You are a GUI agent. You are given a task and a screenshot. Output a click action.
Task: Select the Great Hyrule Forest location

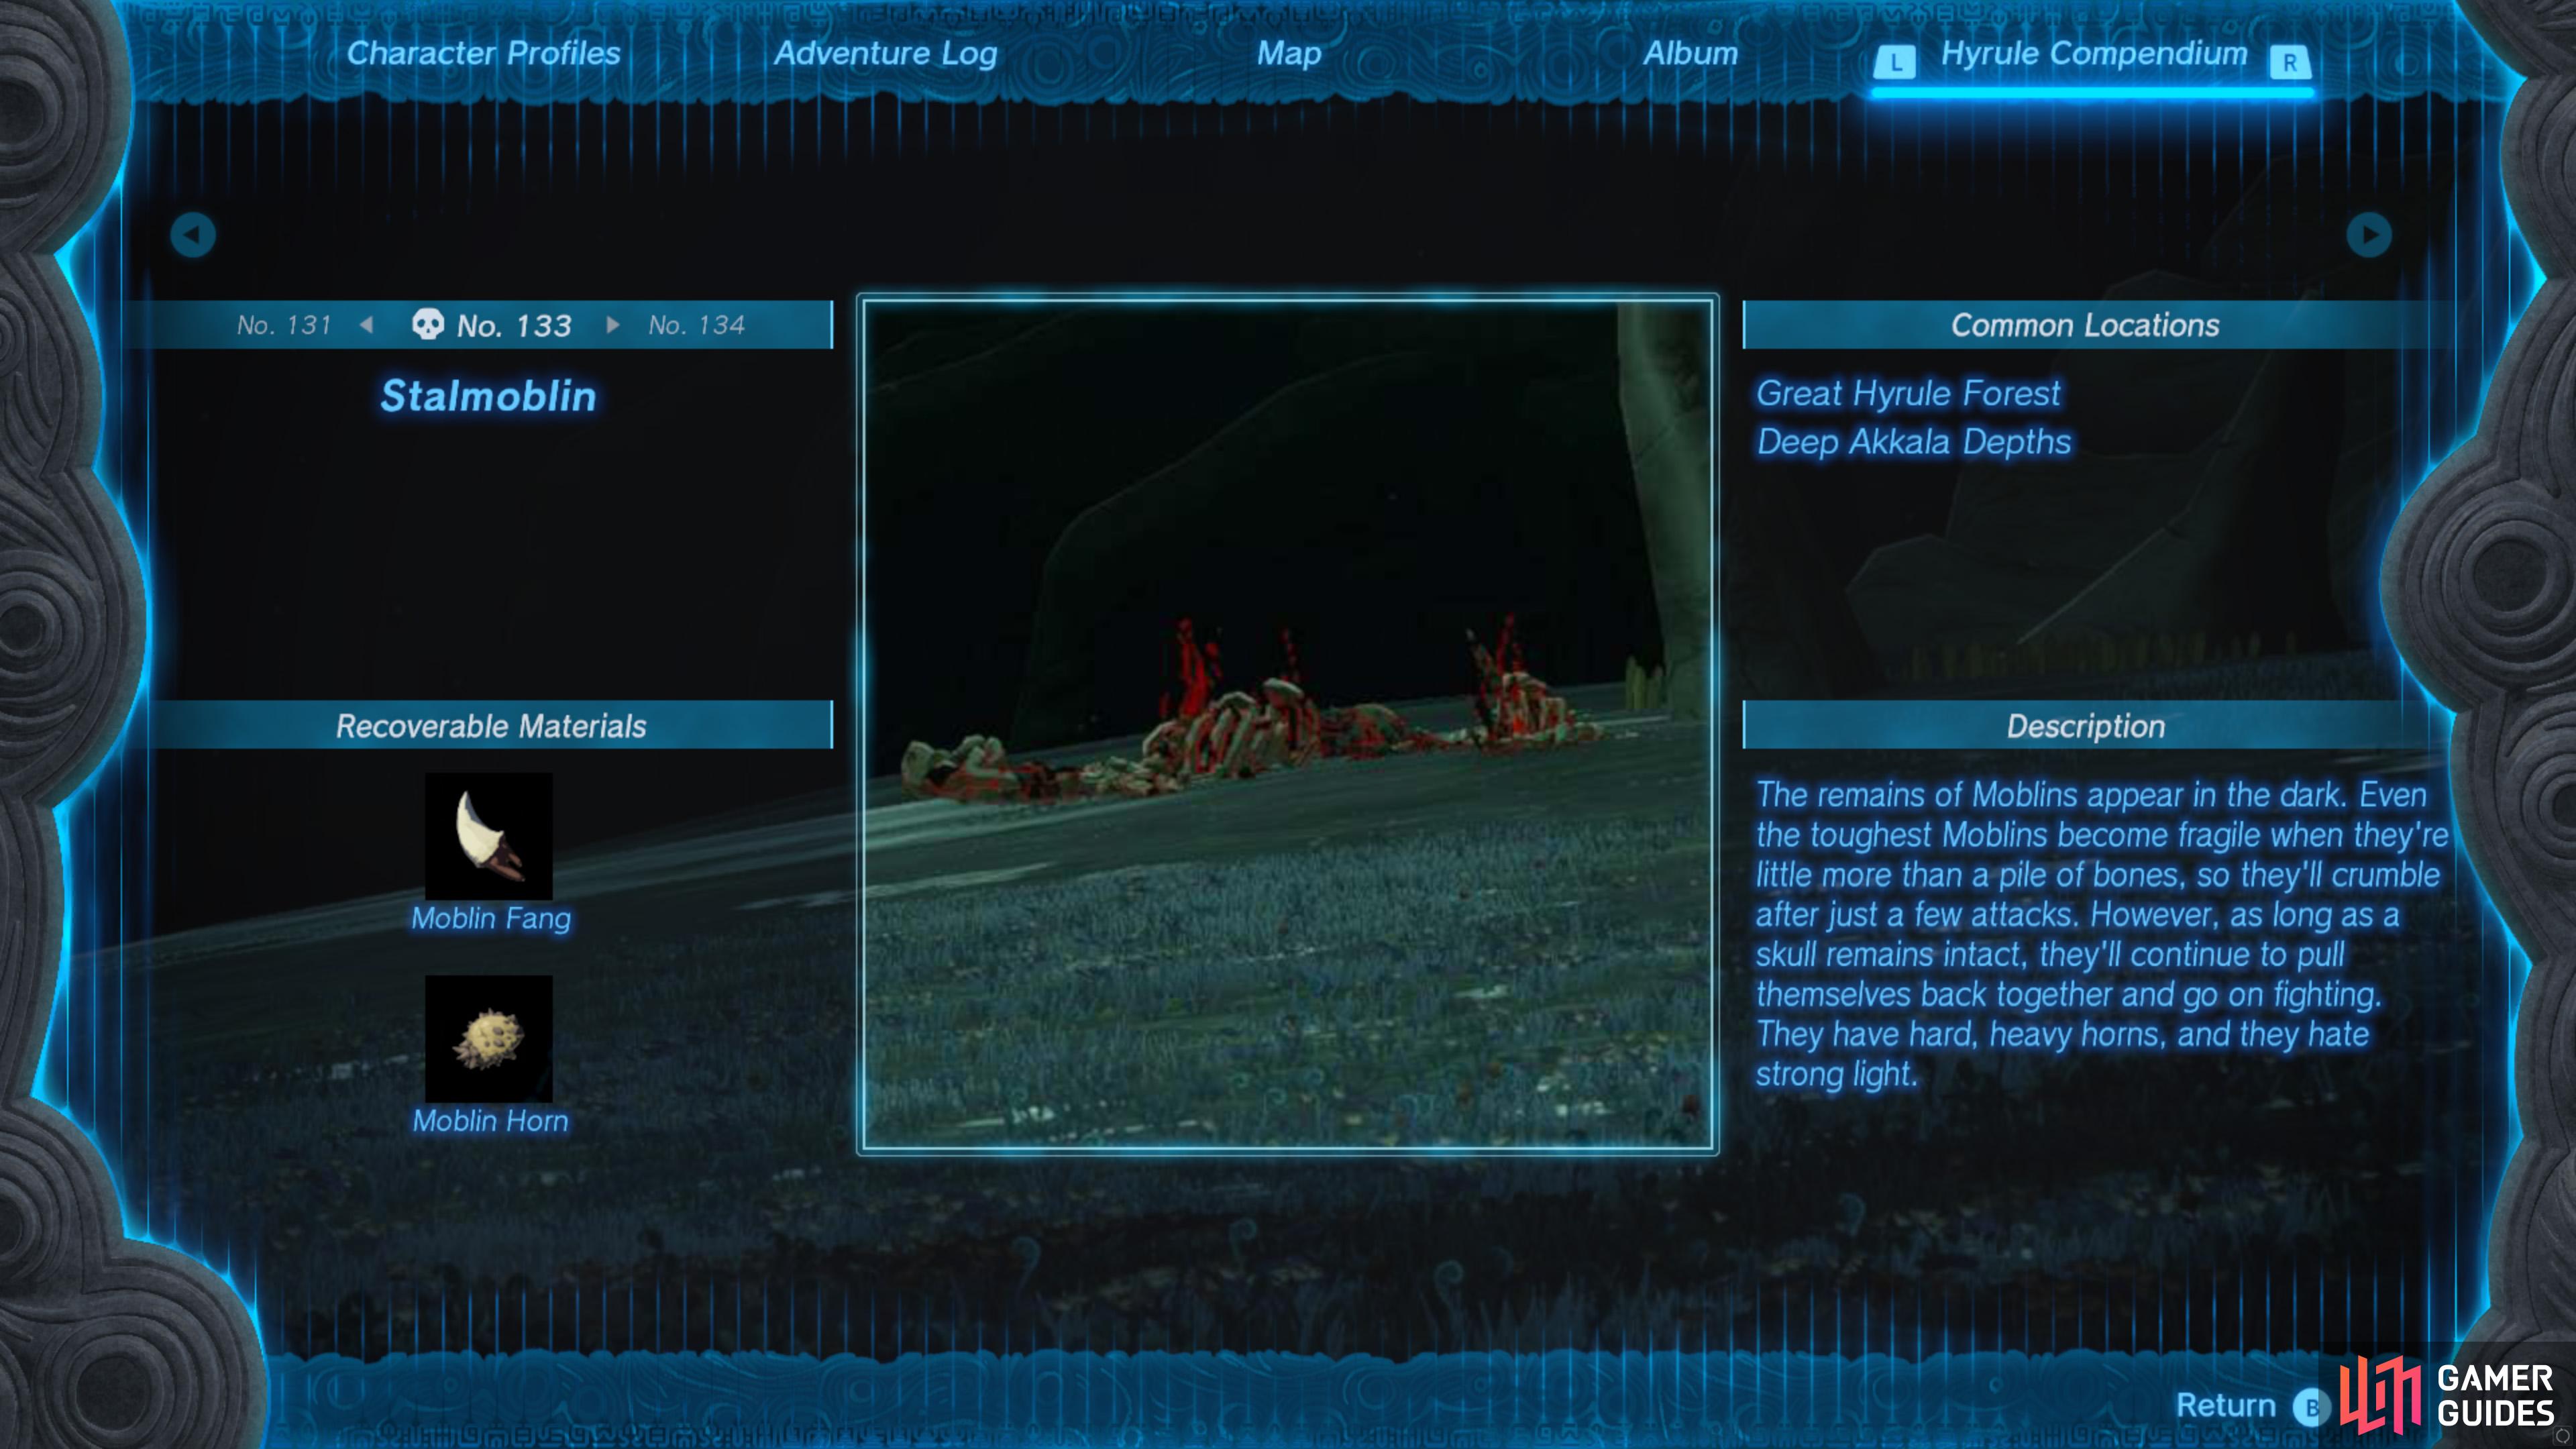[1908, 394]
